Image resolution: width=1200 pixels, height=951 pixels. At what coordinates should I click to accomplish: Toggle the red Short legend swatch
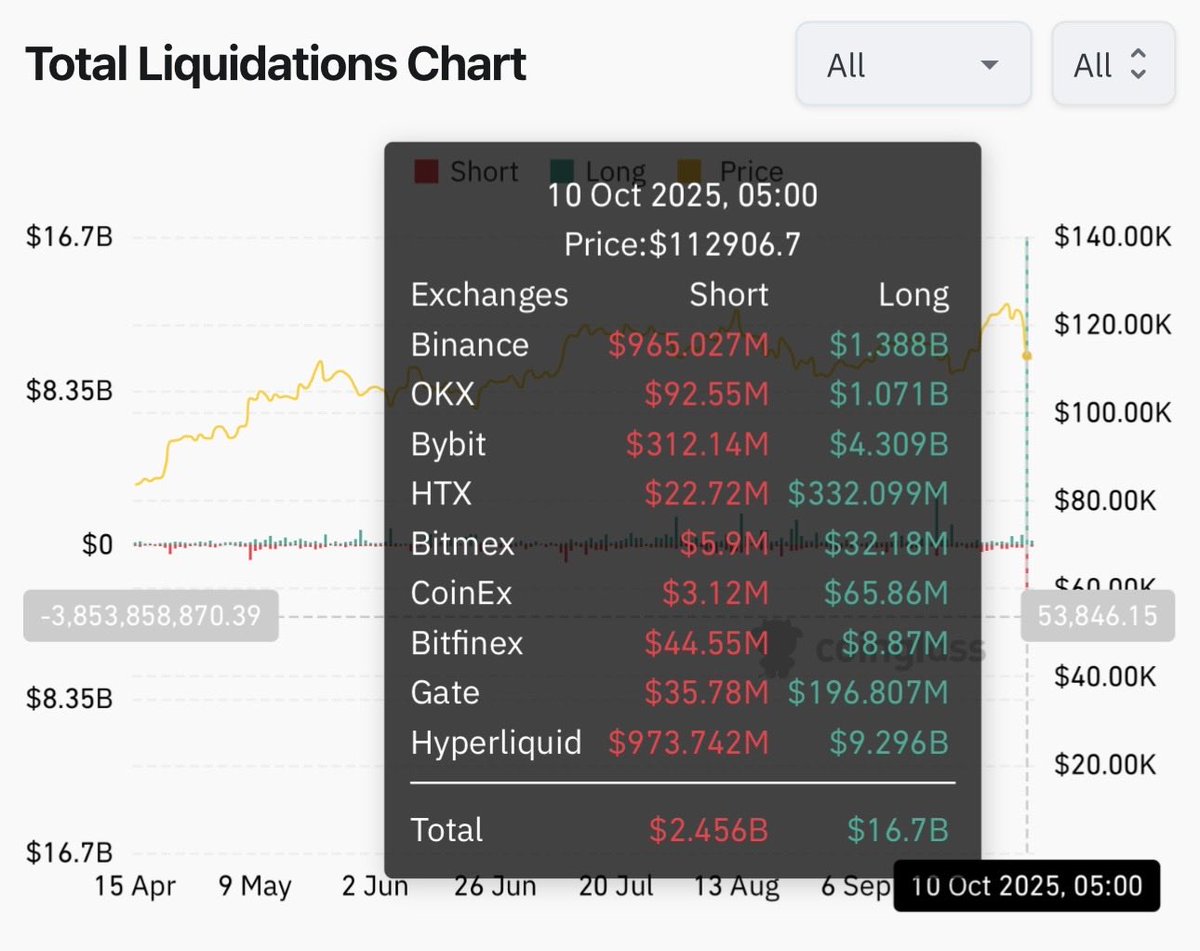[427, 171]
